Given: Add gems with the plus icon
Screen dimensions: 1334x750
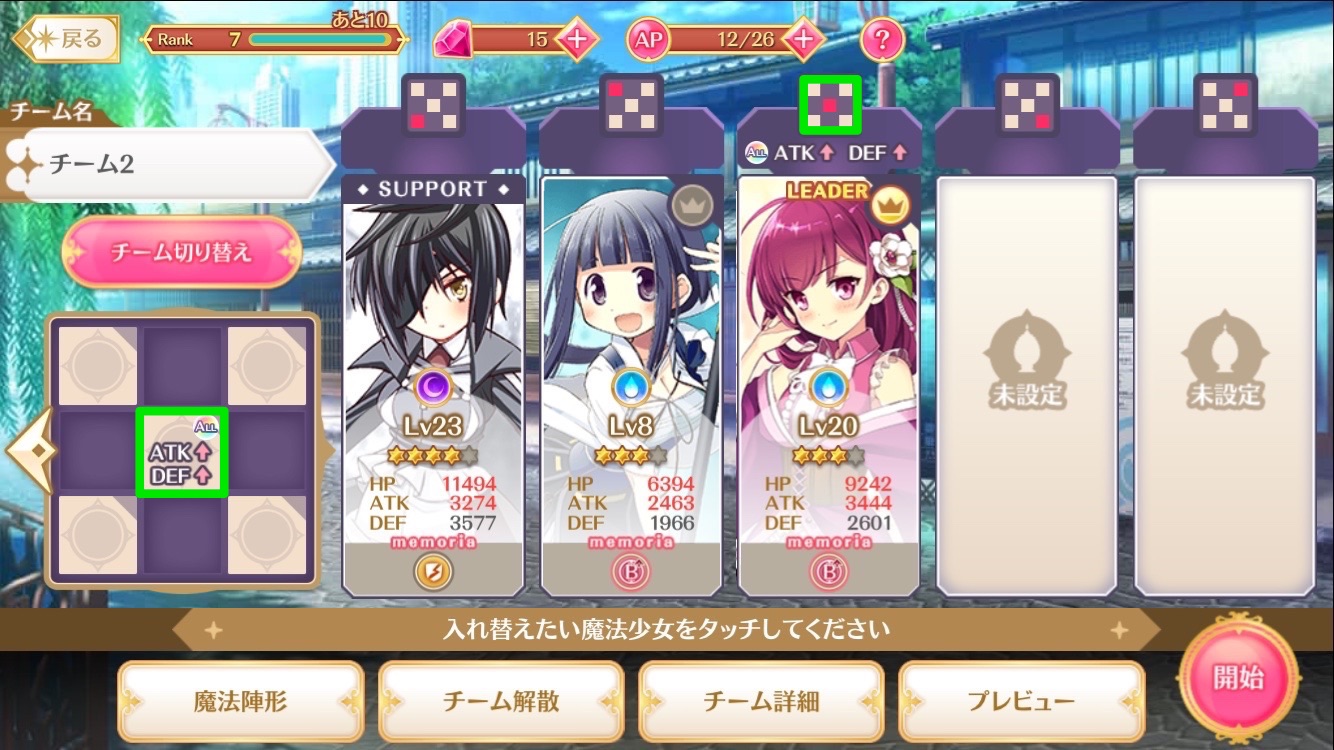Looking at the screenshot, I should (x=577, y=40).
